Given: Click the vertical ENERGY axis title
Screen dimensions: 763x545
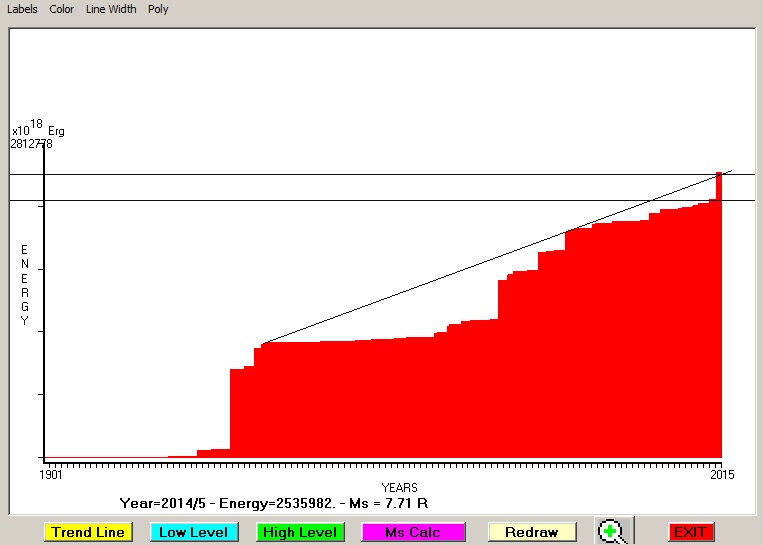Looking at the screenshot, I should pos(25,285).
